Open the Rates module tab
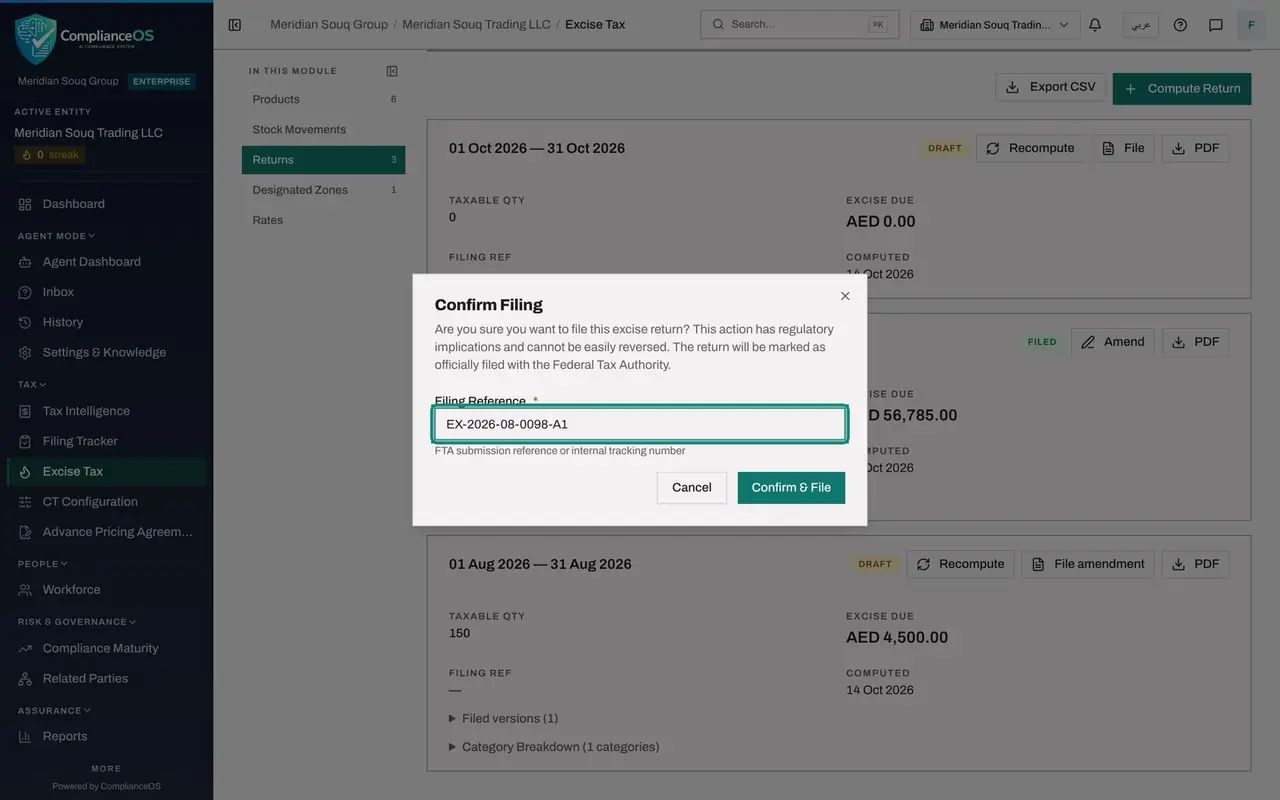Screen dimensions: 1280x800 (x=323, y=220)
